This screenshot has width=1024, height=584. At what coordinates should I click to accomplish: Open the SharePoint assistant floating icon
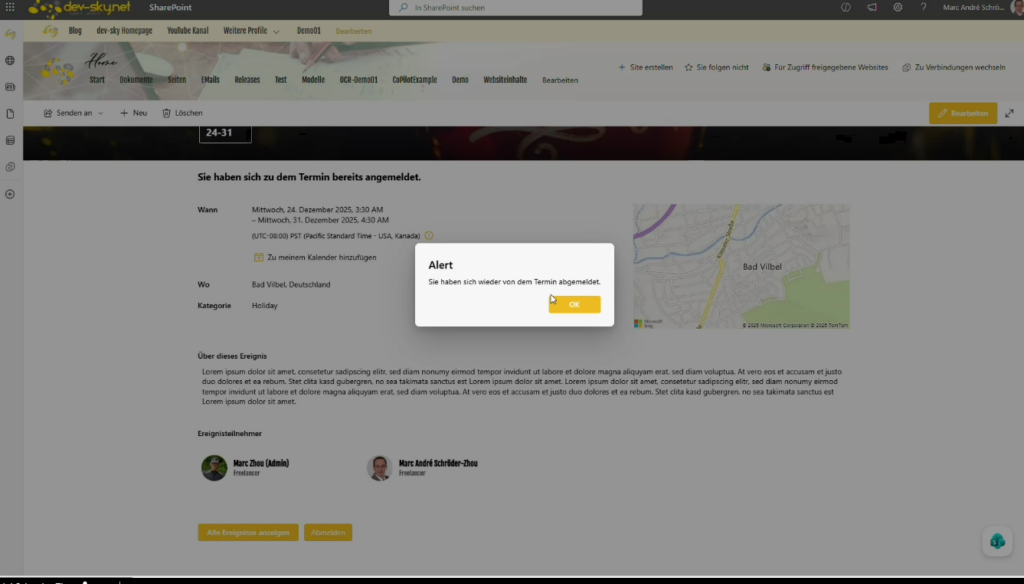(x=997, y=542)
